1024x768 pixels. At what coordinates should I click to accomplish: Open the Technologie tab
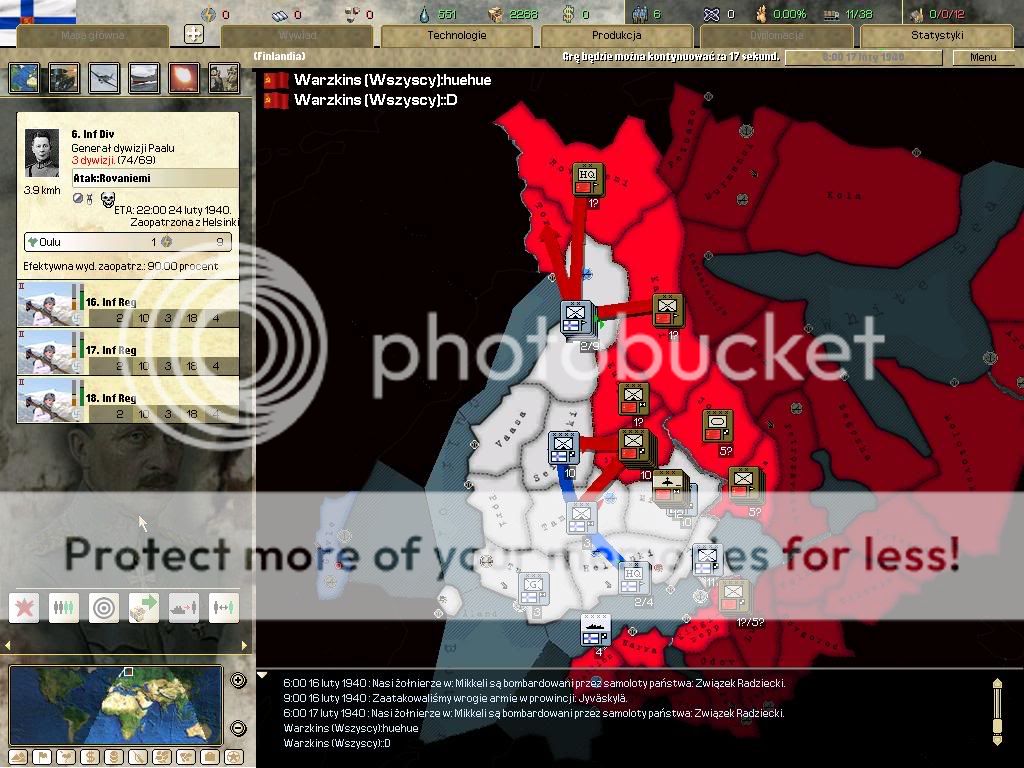(x=457, y=36)
